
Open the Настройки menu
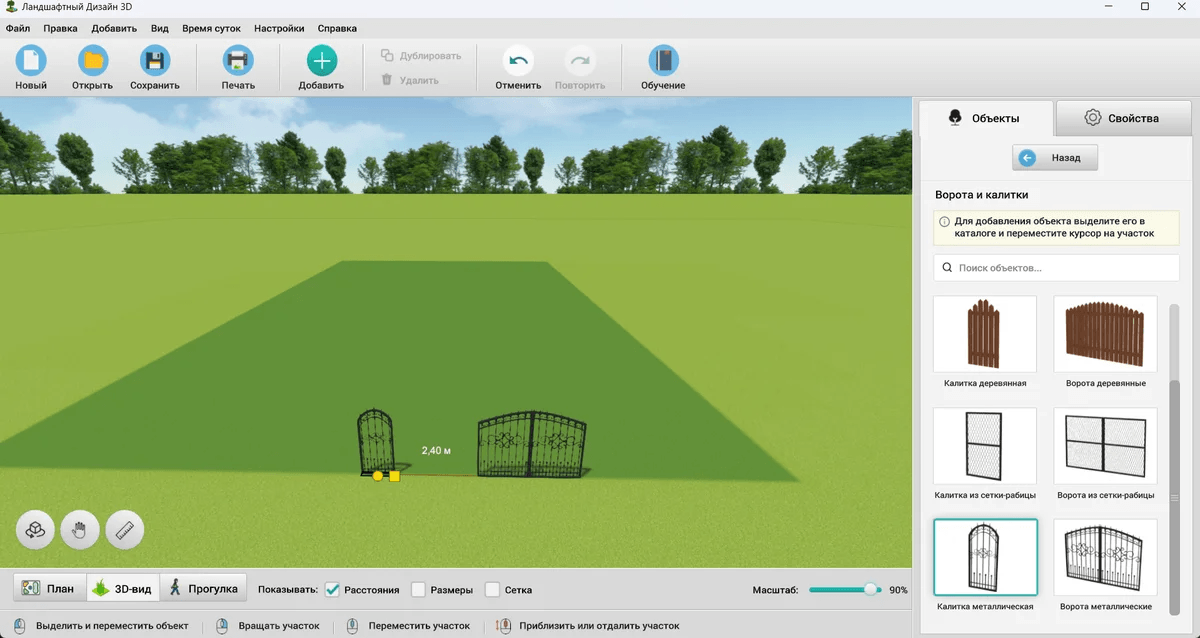pos(279,29)
